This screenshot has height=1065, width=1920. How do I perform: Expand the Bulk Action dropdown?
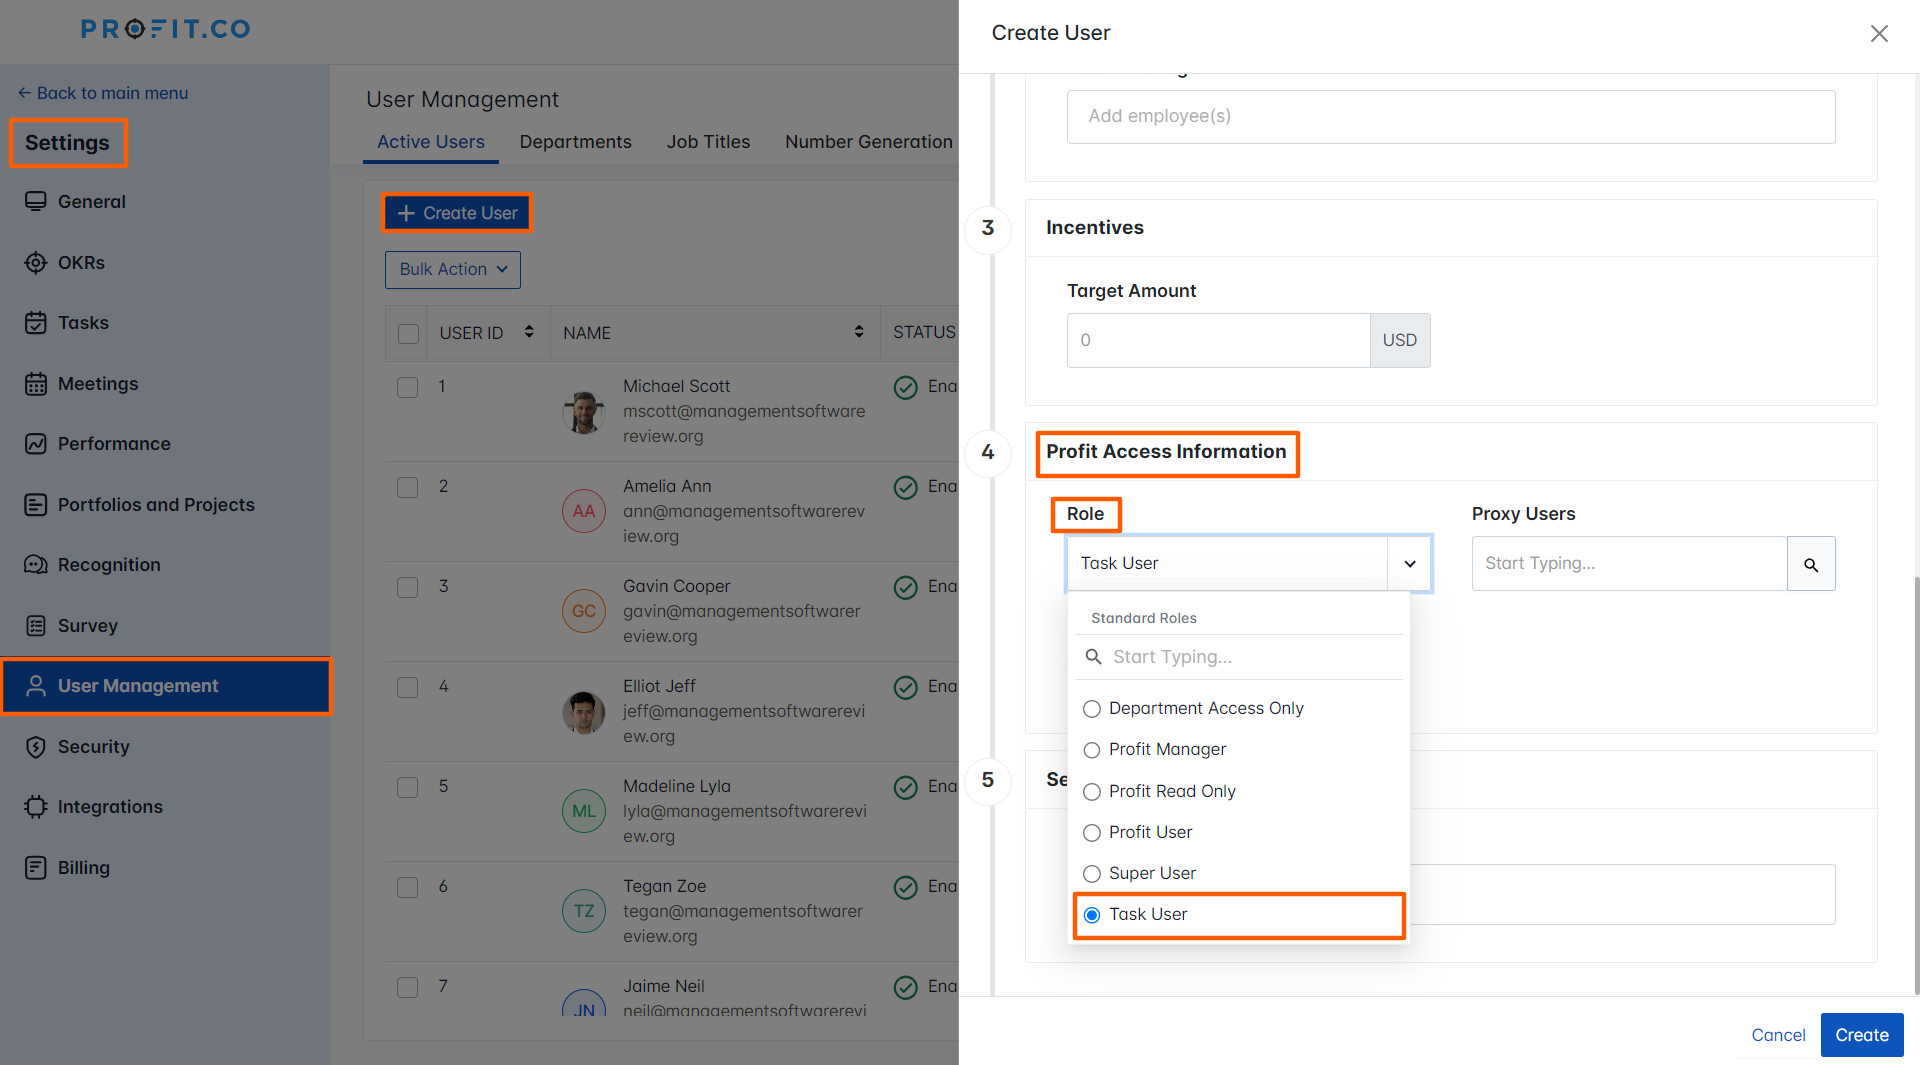click(452, 269)
